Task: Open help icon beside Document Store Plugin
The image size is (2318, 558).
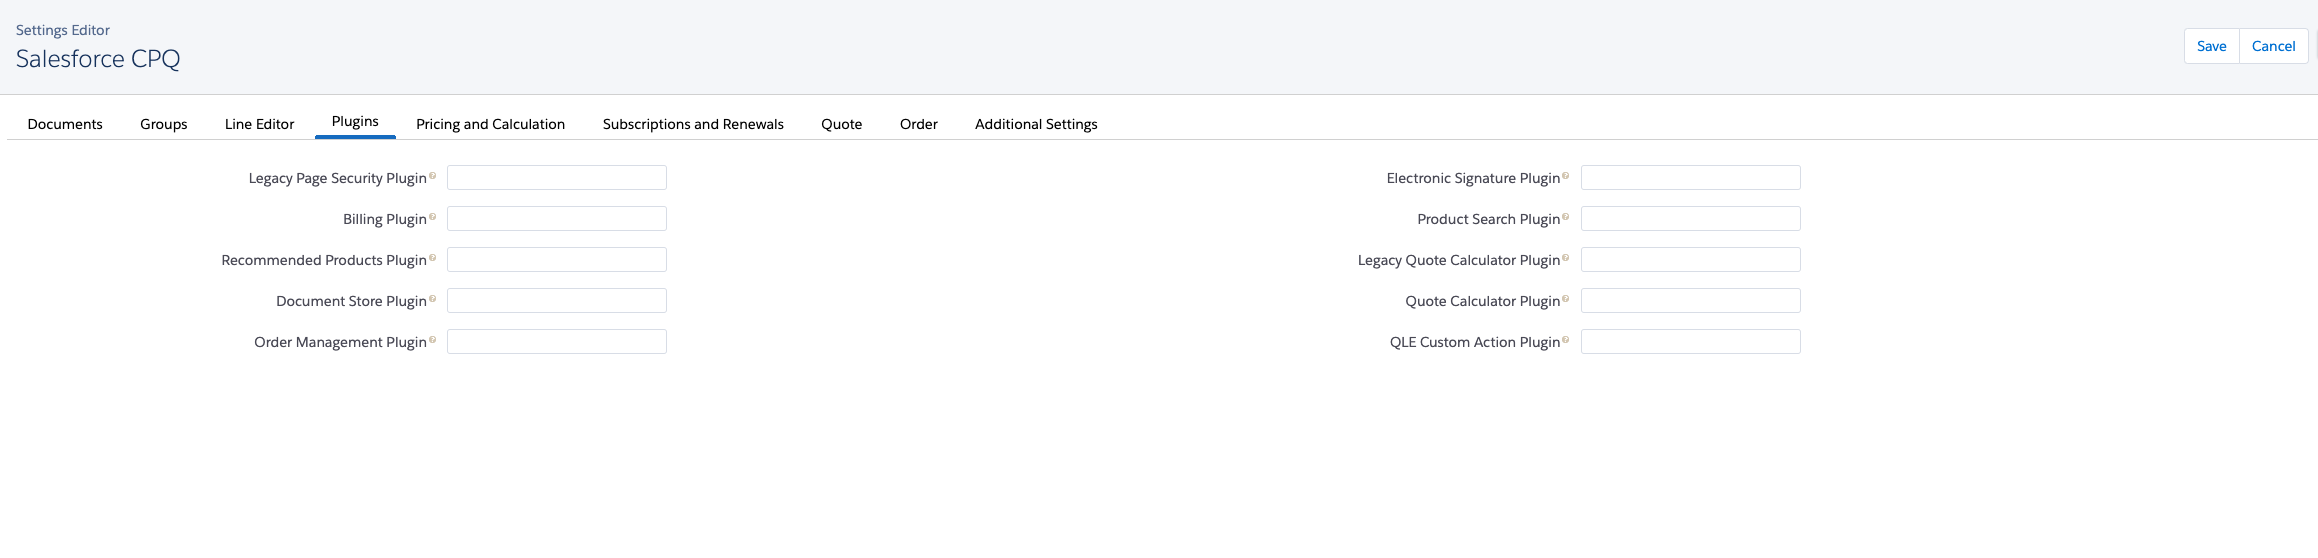Action: point(432,299)
